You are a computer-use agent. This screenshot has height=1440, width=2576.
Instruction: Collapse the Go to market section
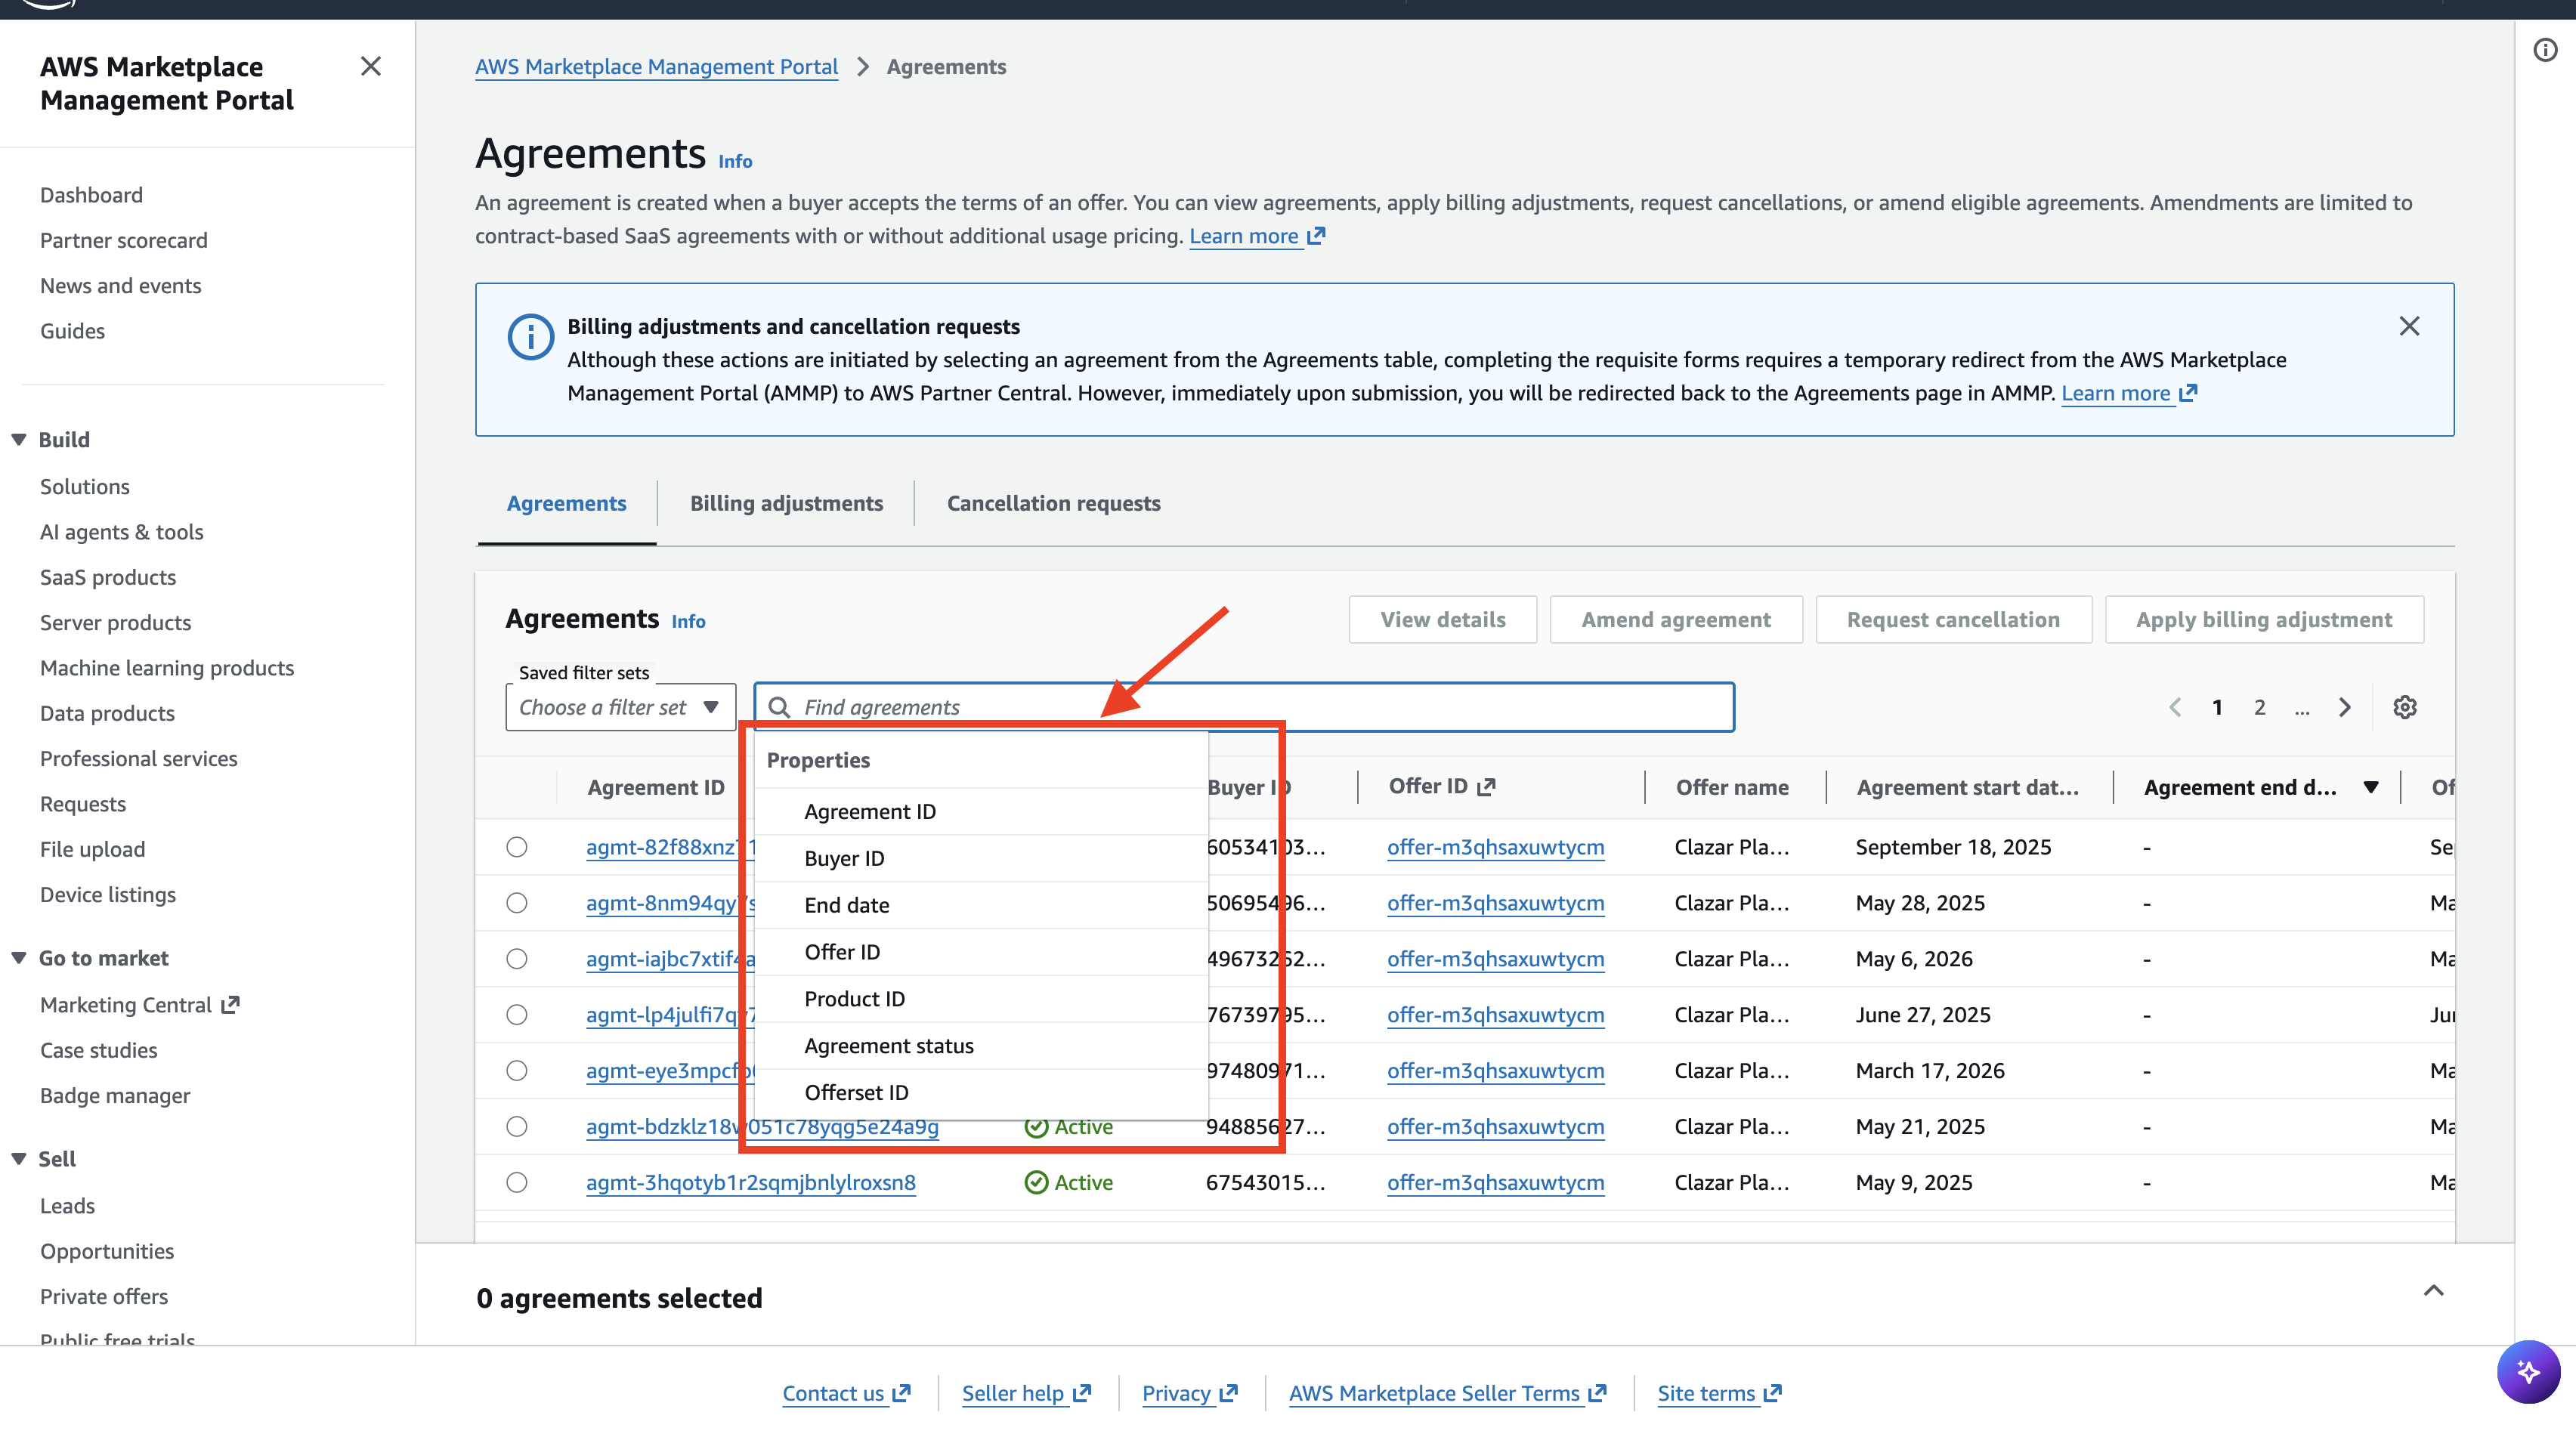point(18,958)
